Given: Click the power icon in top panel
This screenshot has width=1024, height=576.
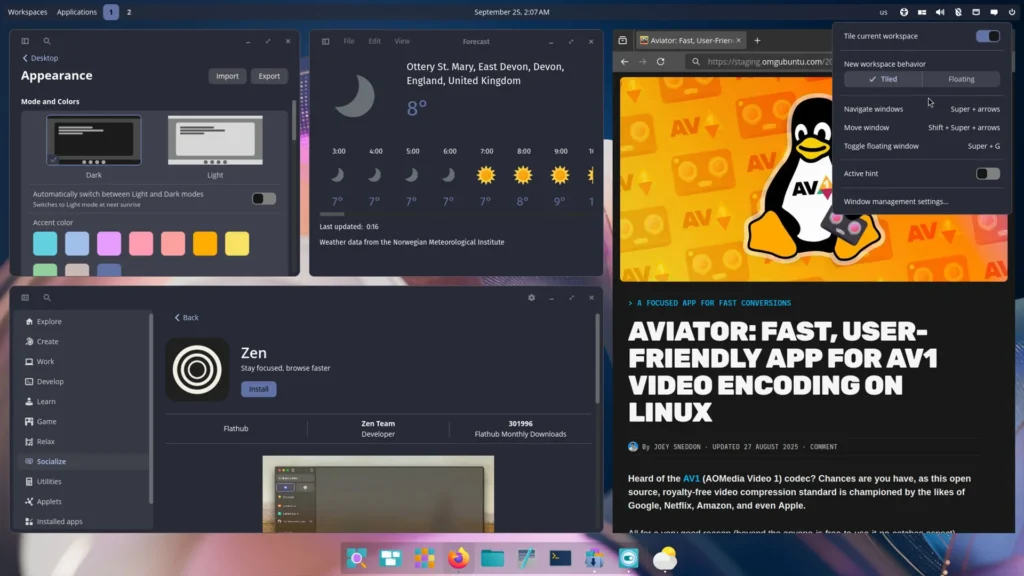Looking at the screenshot, I should 1012,12.
